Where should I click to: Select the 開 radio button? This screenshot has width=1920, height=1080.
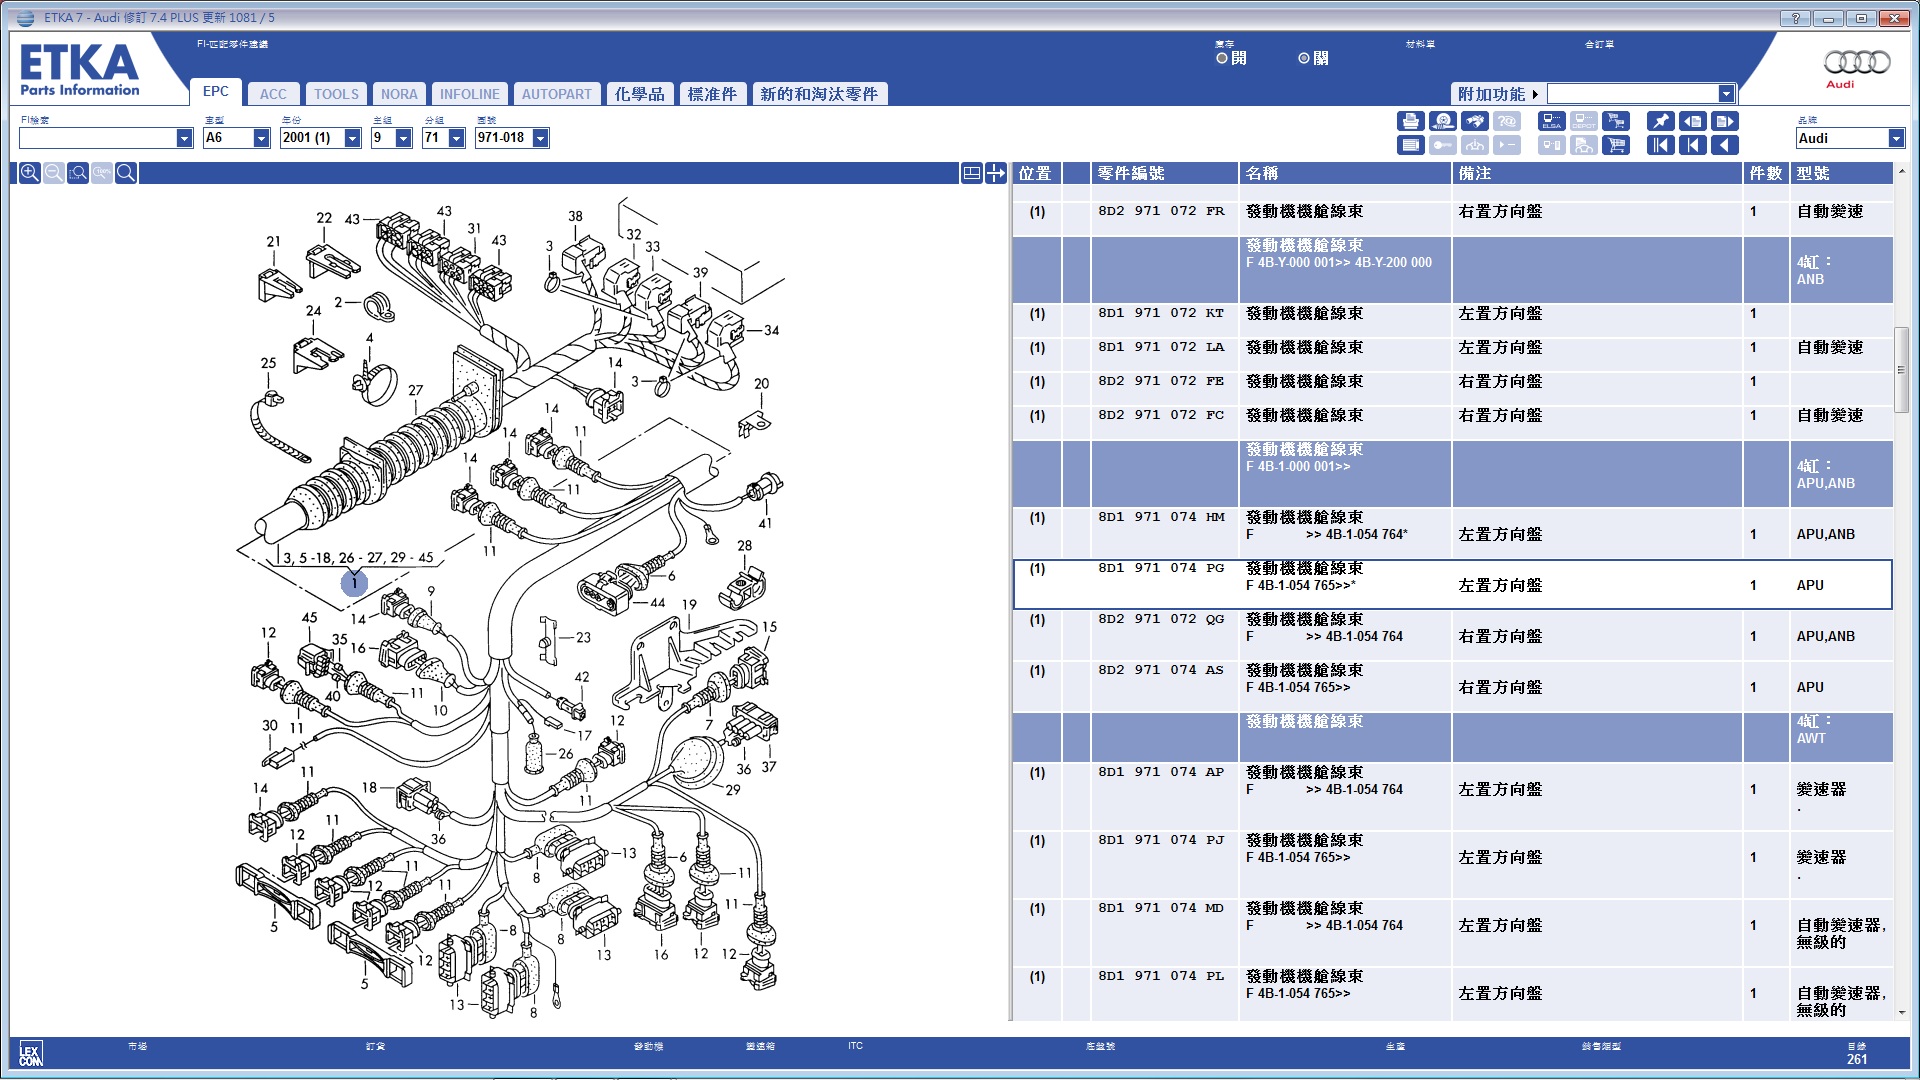[1222, 58]
